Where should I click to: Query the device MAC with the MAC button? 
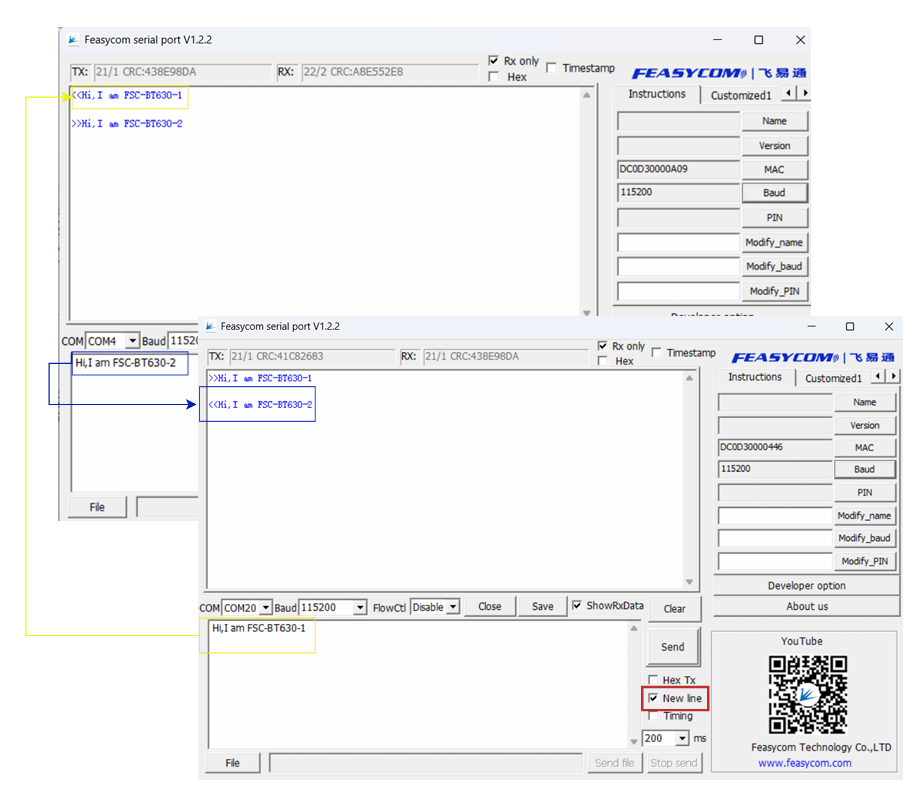[865, 447]
